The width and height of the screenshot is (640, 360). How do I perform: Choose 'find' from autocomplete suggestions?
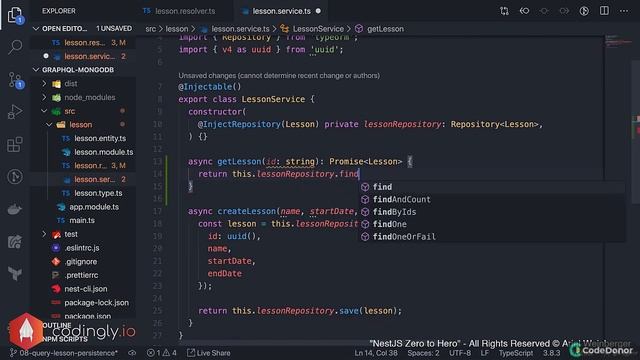(492, 187)
